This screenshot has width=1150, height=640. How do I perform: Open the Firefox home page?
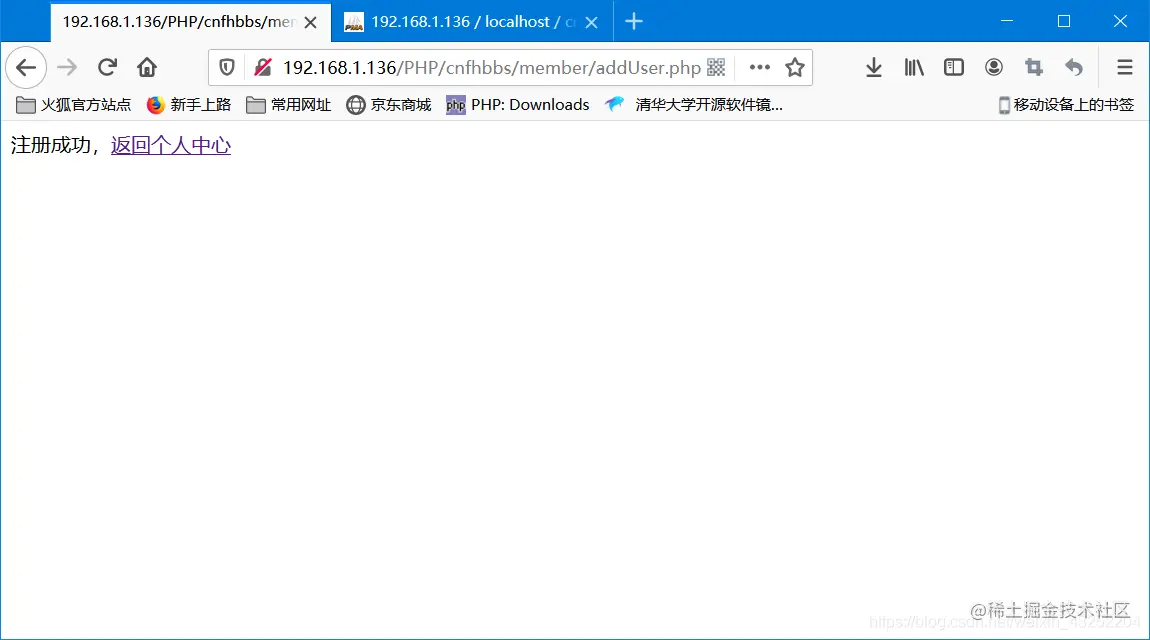point(147,67)
